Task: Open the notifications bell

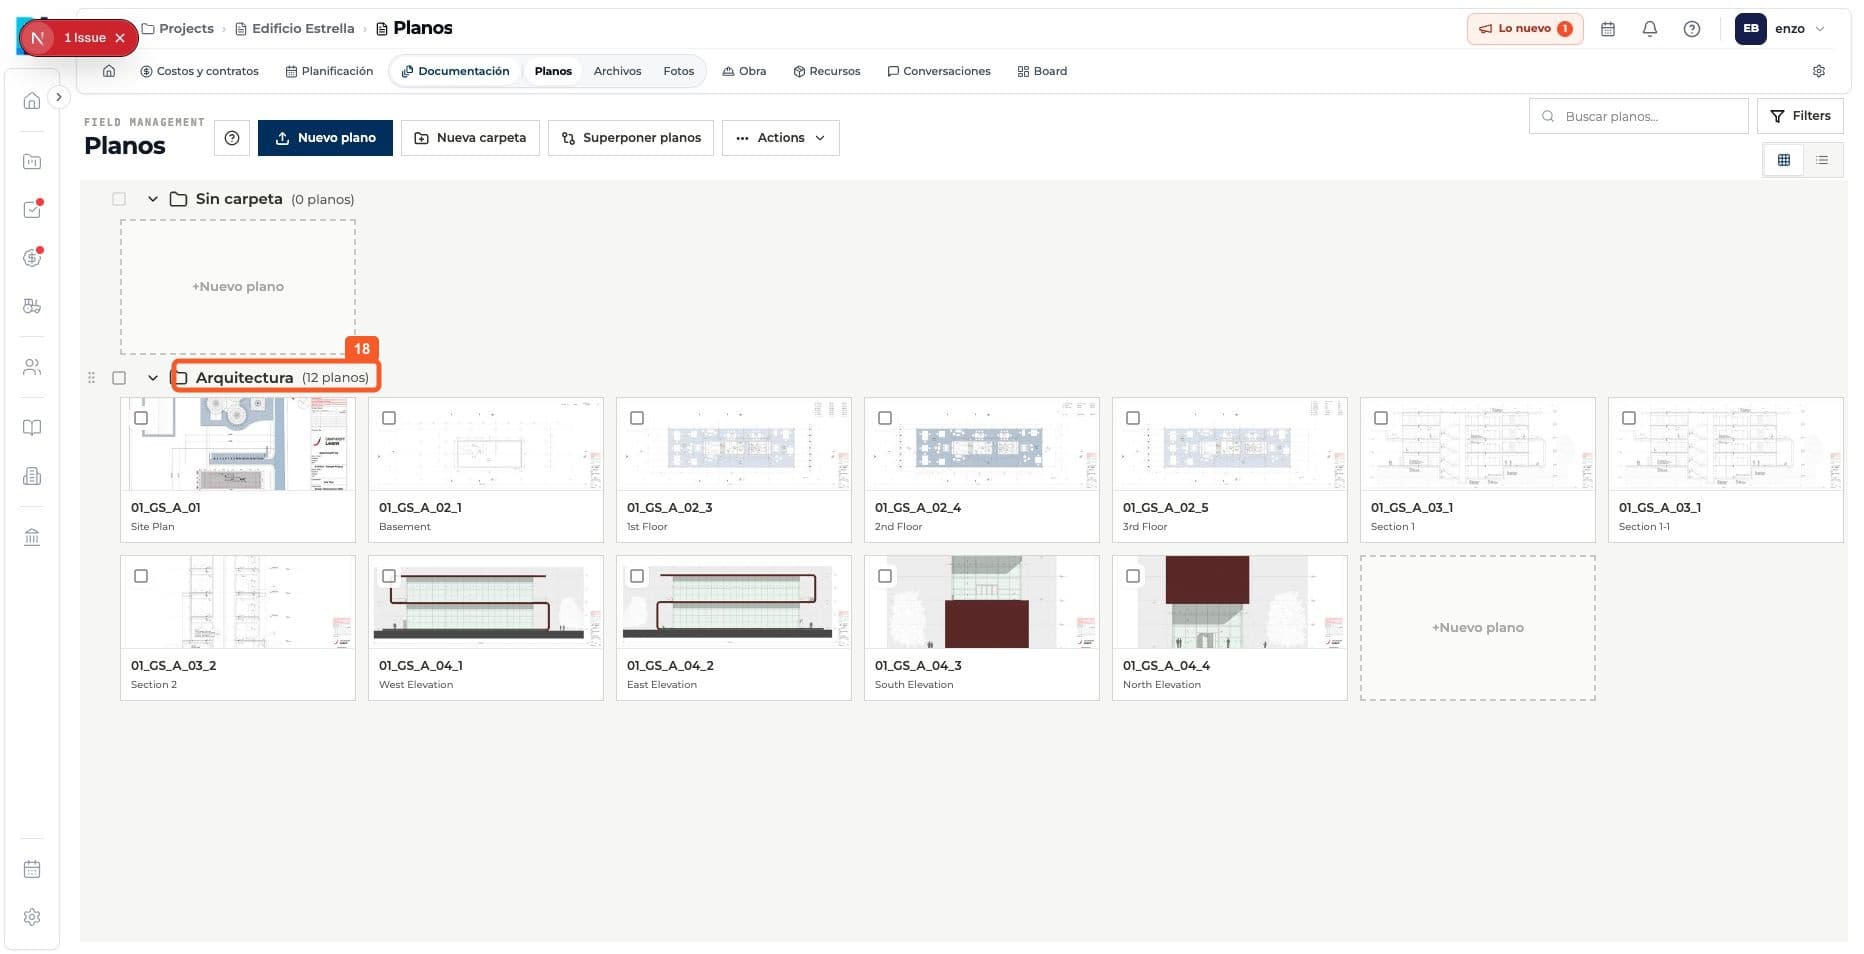Action: 1650,29
